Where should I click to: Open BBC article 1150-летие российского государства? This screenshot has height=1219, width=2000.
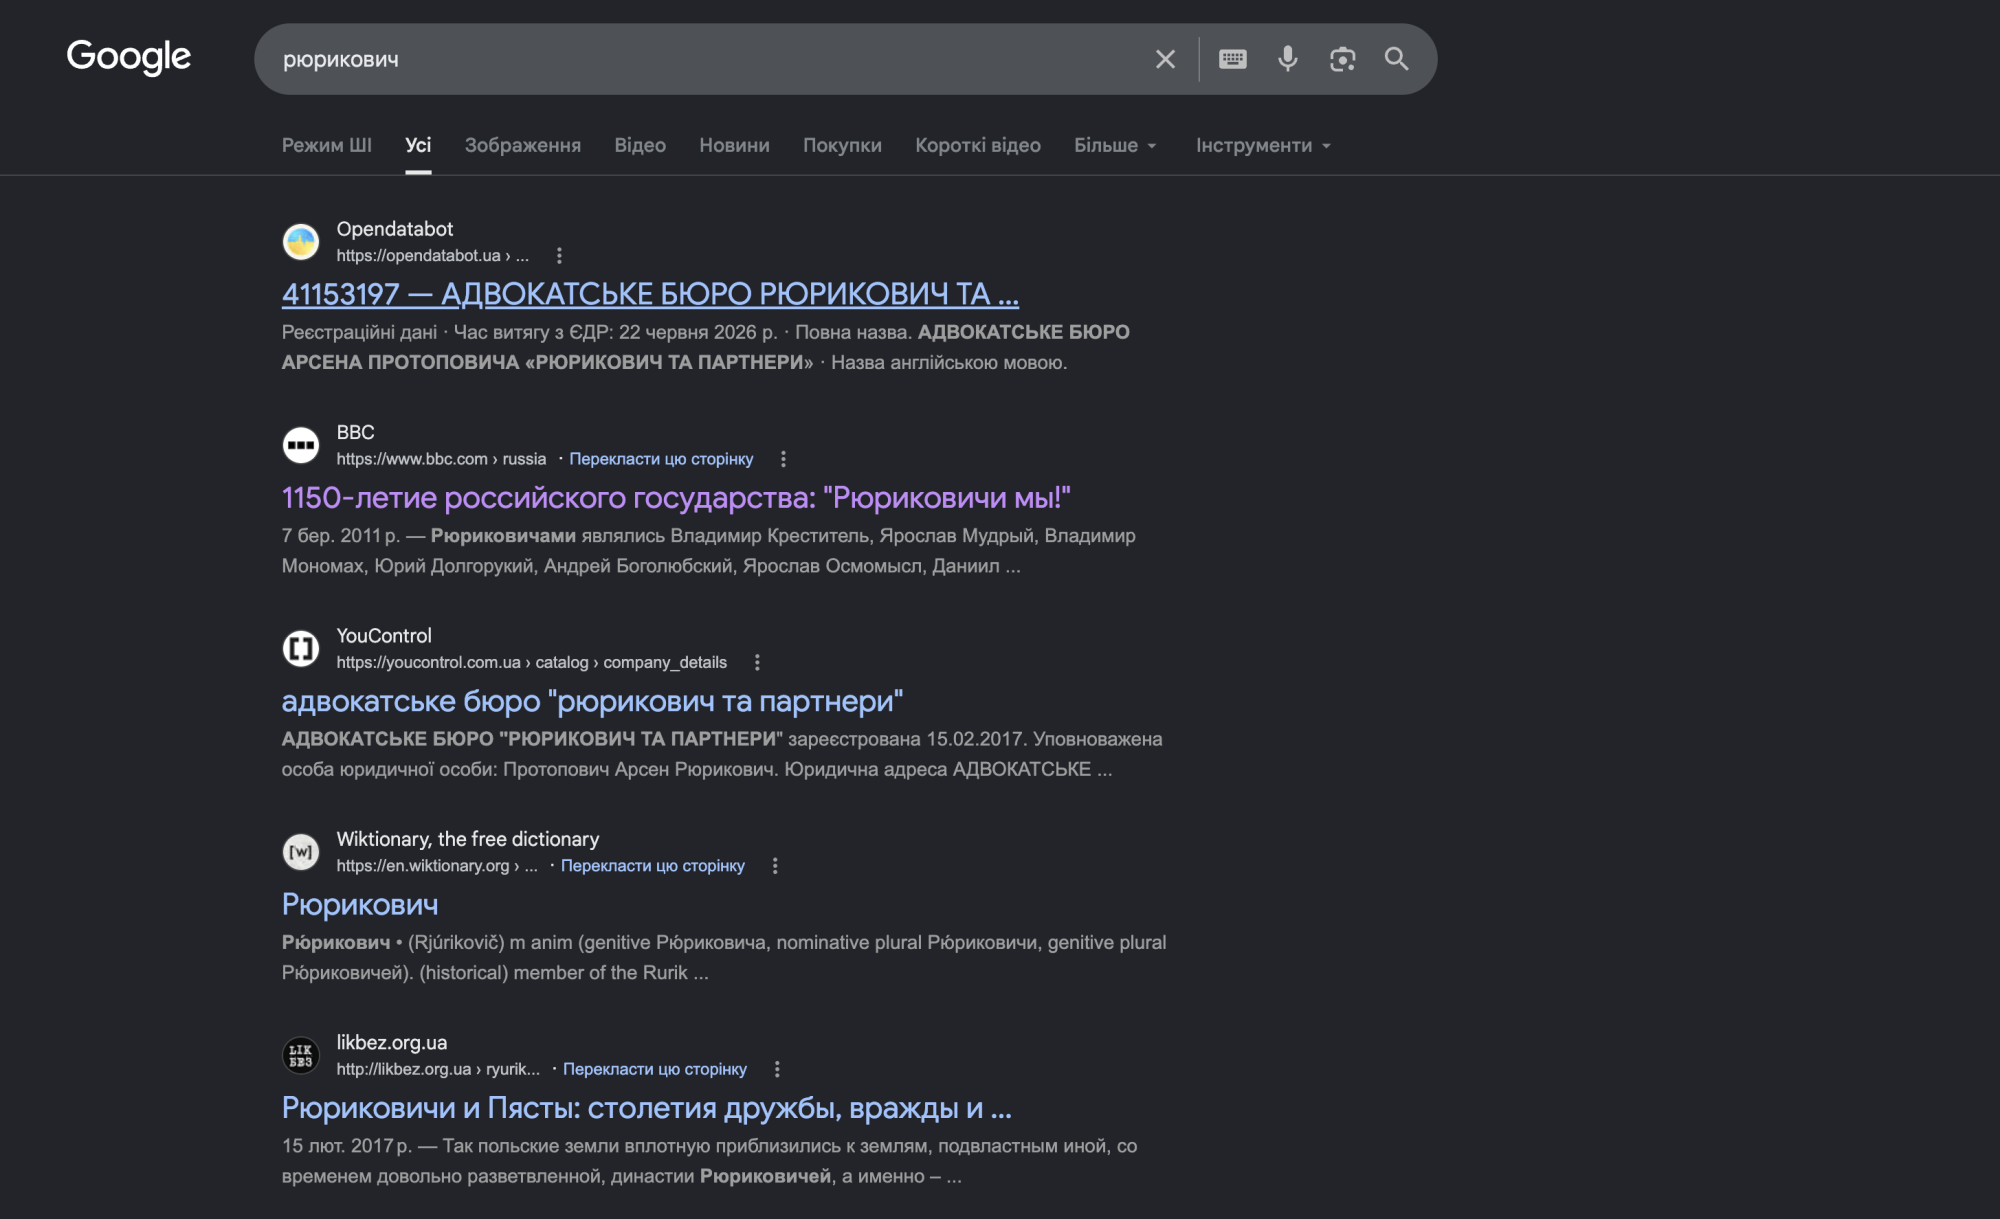[x=676, y=497]
